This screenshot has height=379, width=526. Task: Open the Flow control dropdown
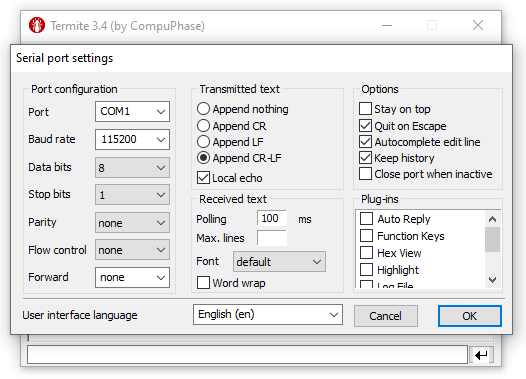coord(132,250)
